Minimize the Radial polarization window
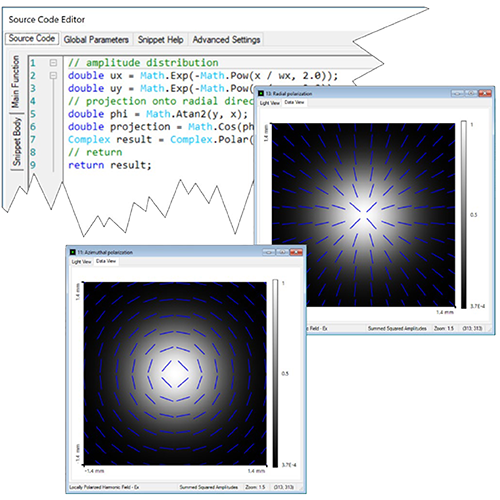Screen dimensions: 500x500 click(x=458, y=94)
